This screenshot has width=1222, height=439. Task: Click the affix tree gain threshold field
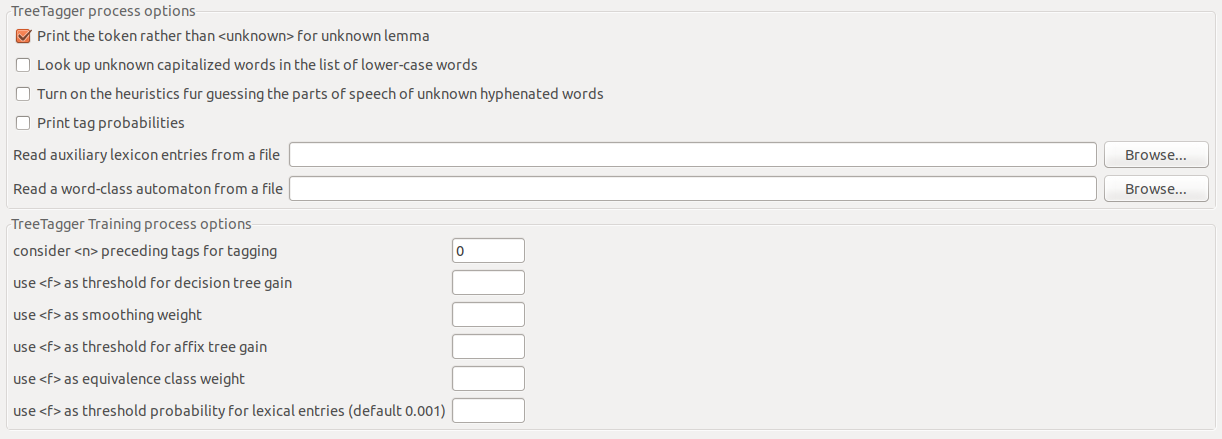[488, 347]
